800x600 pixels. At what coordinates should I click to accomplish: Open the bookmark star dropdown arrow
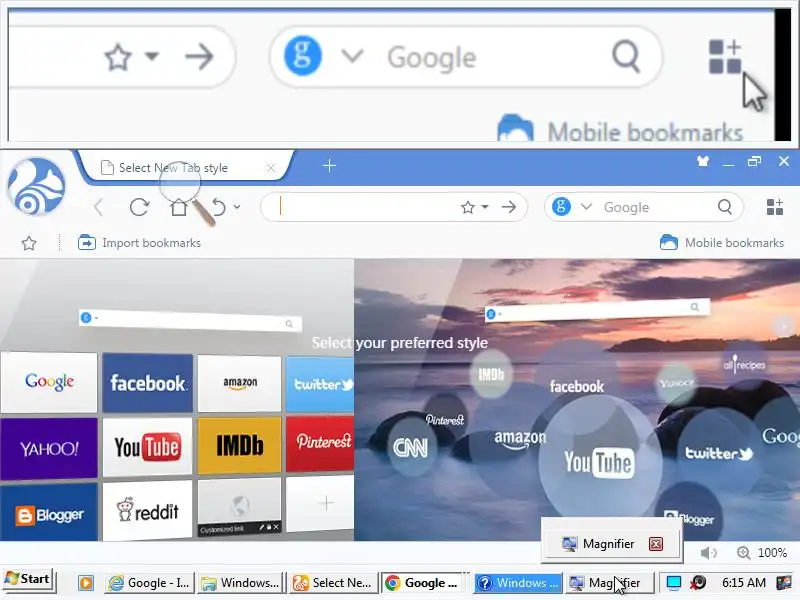click(485, 207)
